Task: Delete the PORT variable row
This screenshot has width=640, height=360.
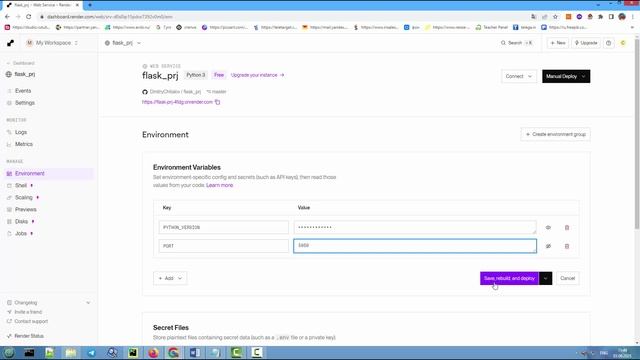Action: 567,246
